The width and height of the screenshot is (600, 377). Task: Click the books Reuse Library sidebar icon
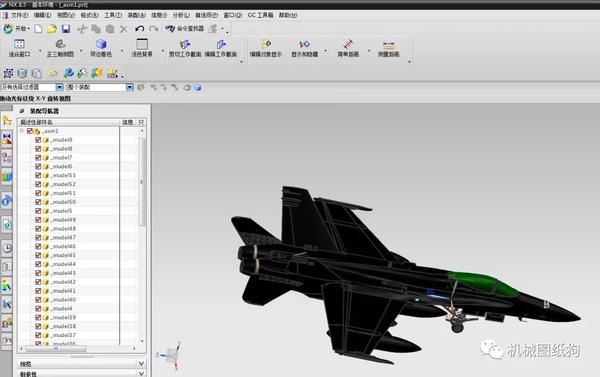7,177
